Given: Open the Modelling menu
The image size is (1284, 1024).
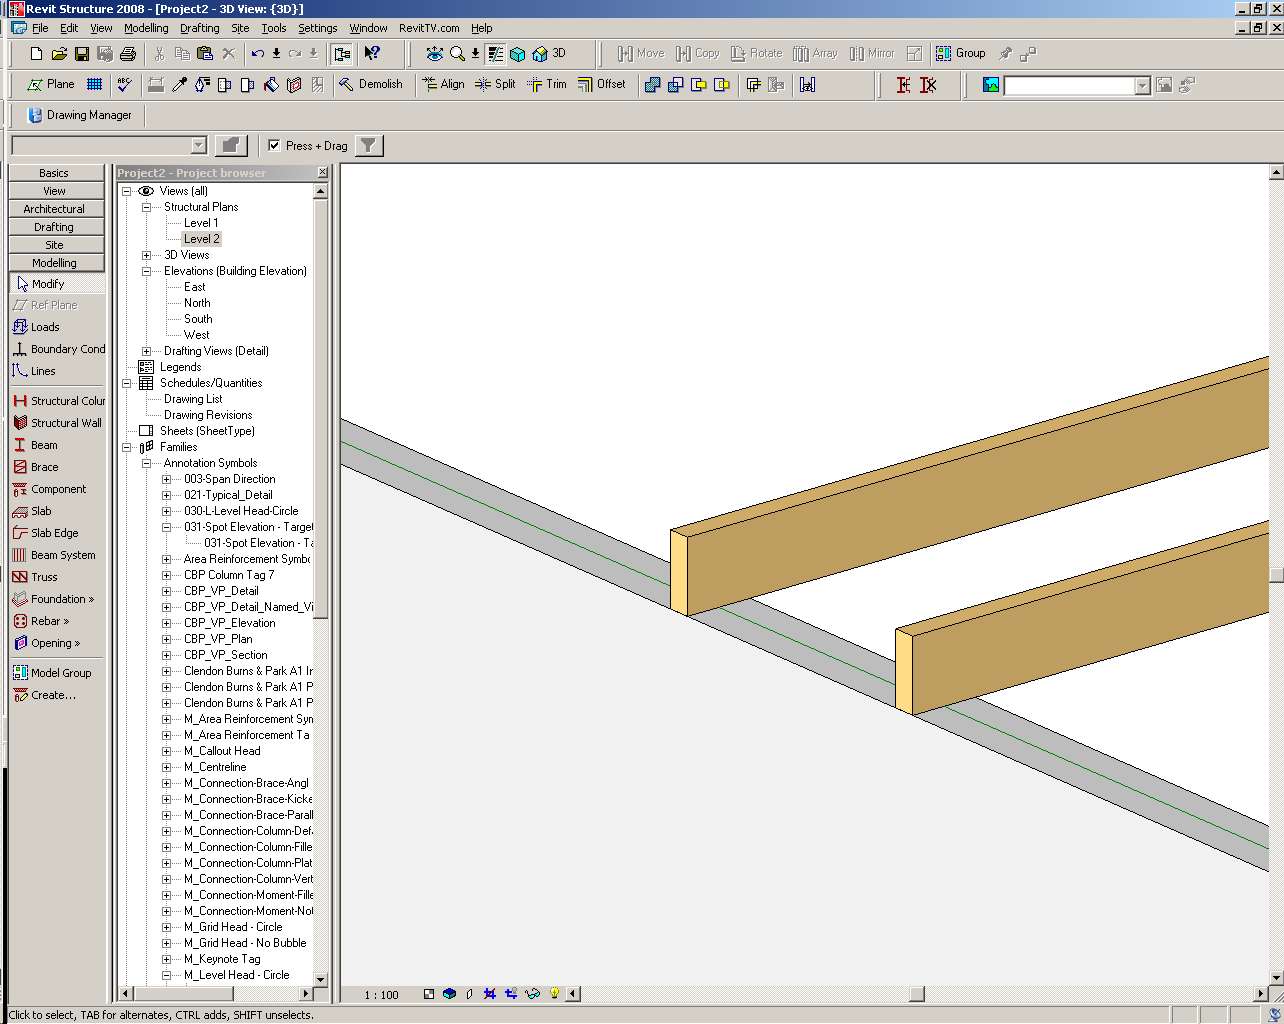Looking at the screenshot, I should click(146, 28).
